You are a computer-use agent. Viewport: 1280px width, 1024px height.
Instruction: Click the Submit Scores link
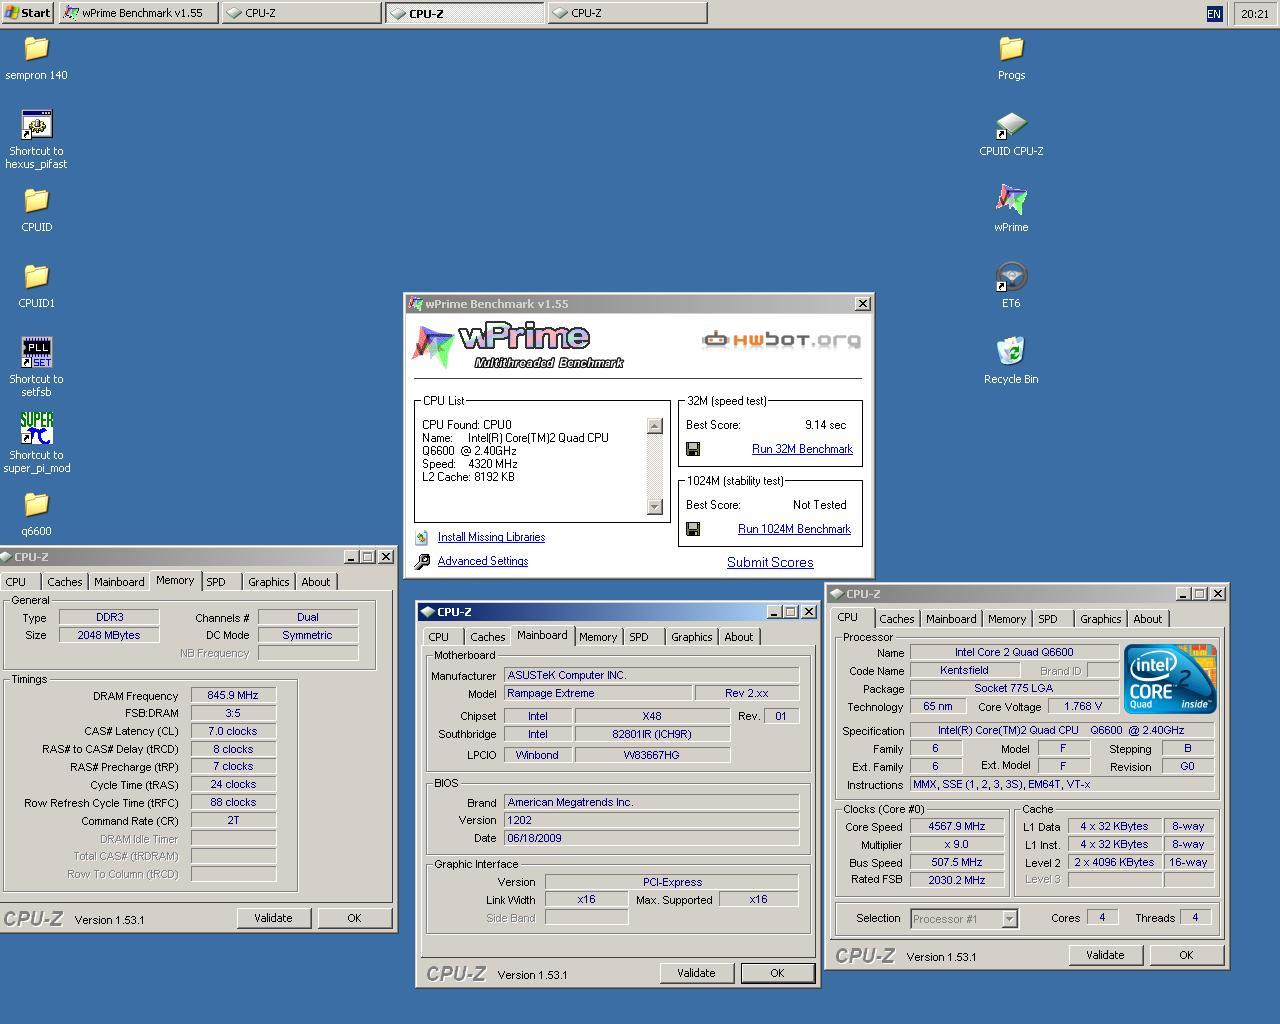770,562
